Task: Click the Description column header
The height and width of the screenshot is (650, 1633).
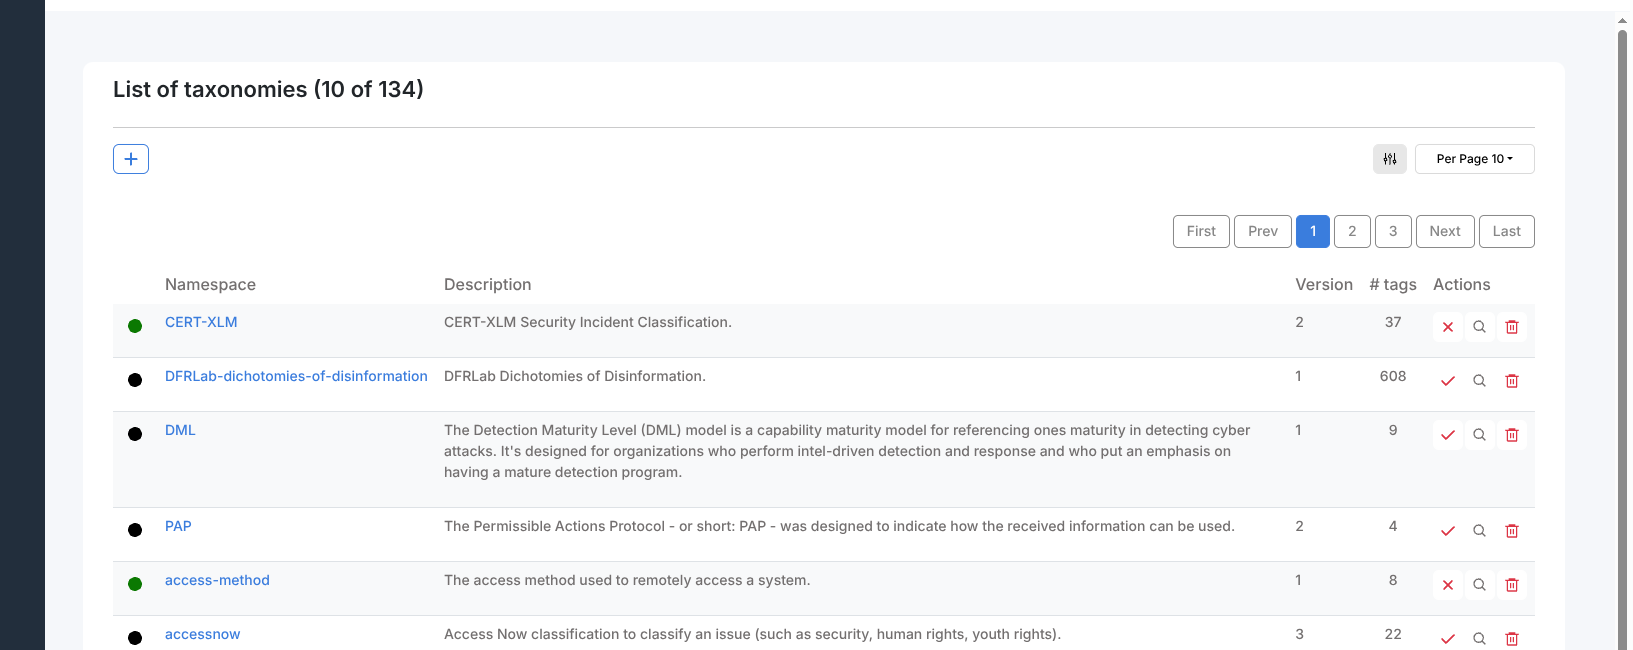Action: click(x=487, y=284)
